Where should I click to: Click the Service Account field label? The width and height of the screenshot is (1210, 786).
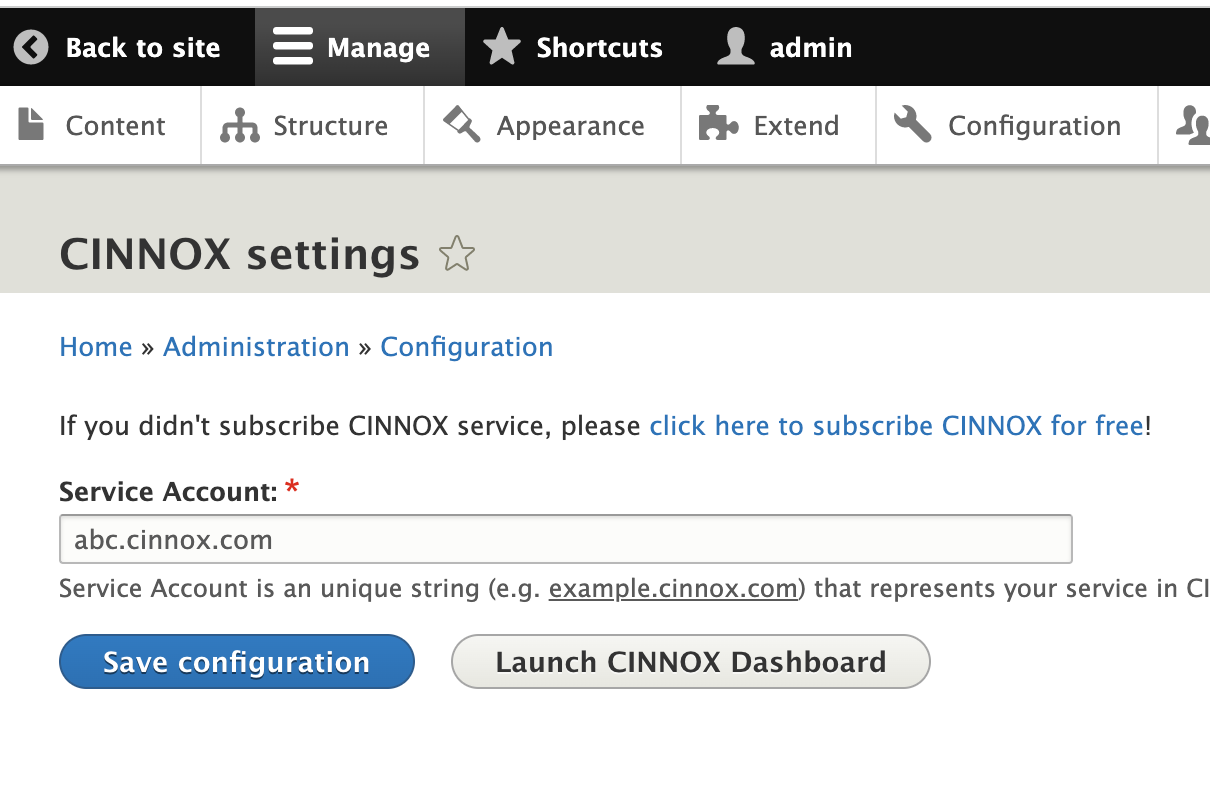pyautogui.click(x=167, y=492)
